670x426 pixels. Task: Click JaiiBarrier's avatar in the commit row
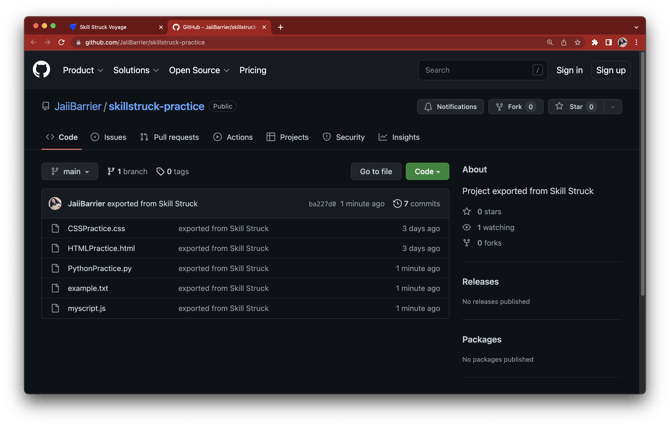(55, 203)
